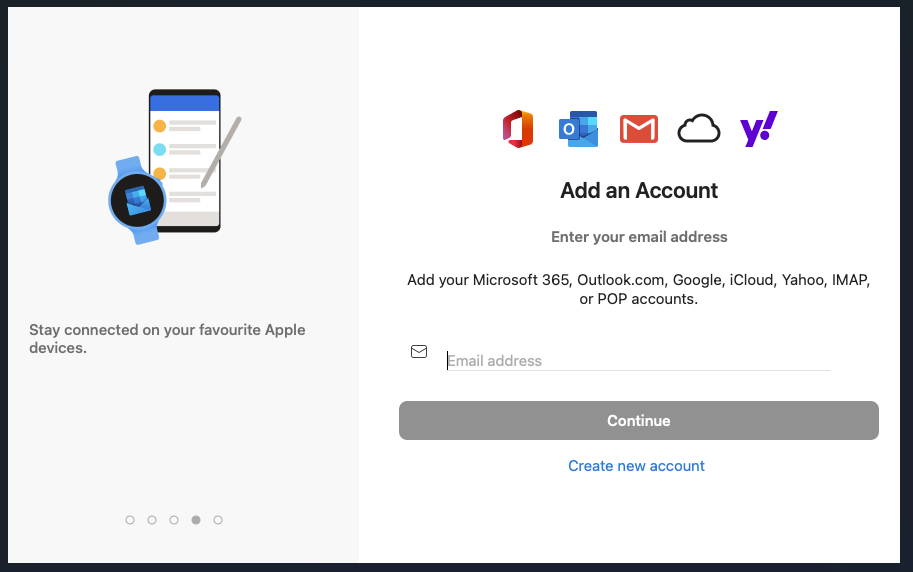Select the second carousel page dot
This screenshot has height=572, width=913.
(x=152, y=520)
